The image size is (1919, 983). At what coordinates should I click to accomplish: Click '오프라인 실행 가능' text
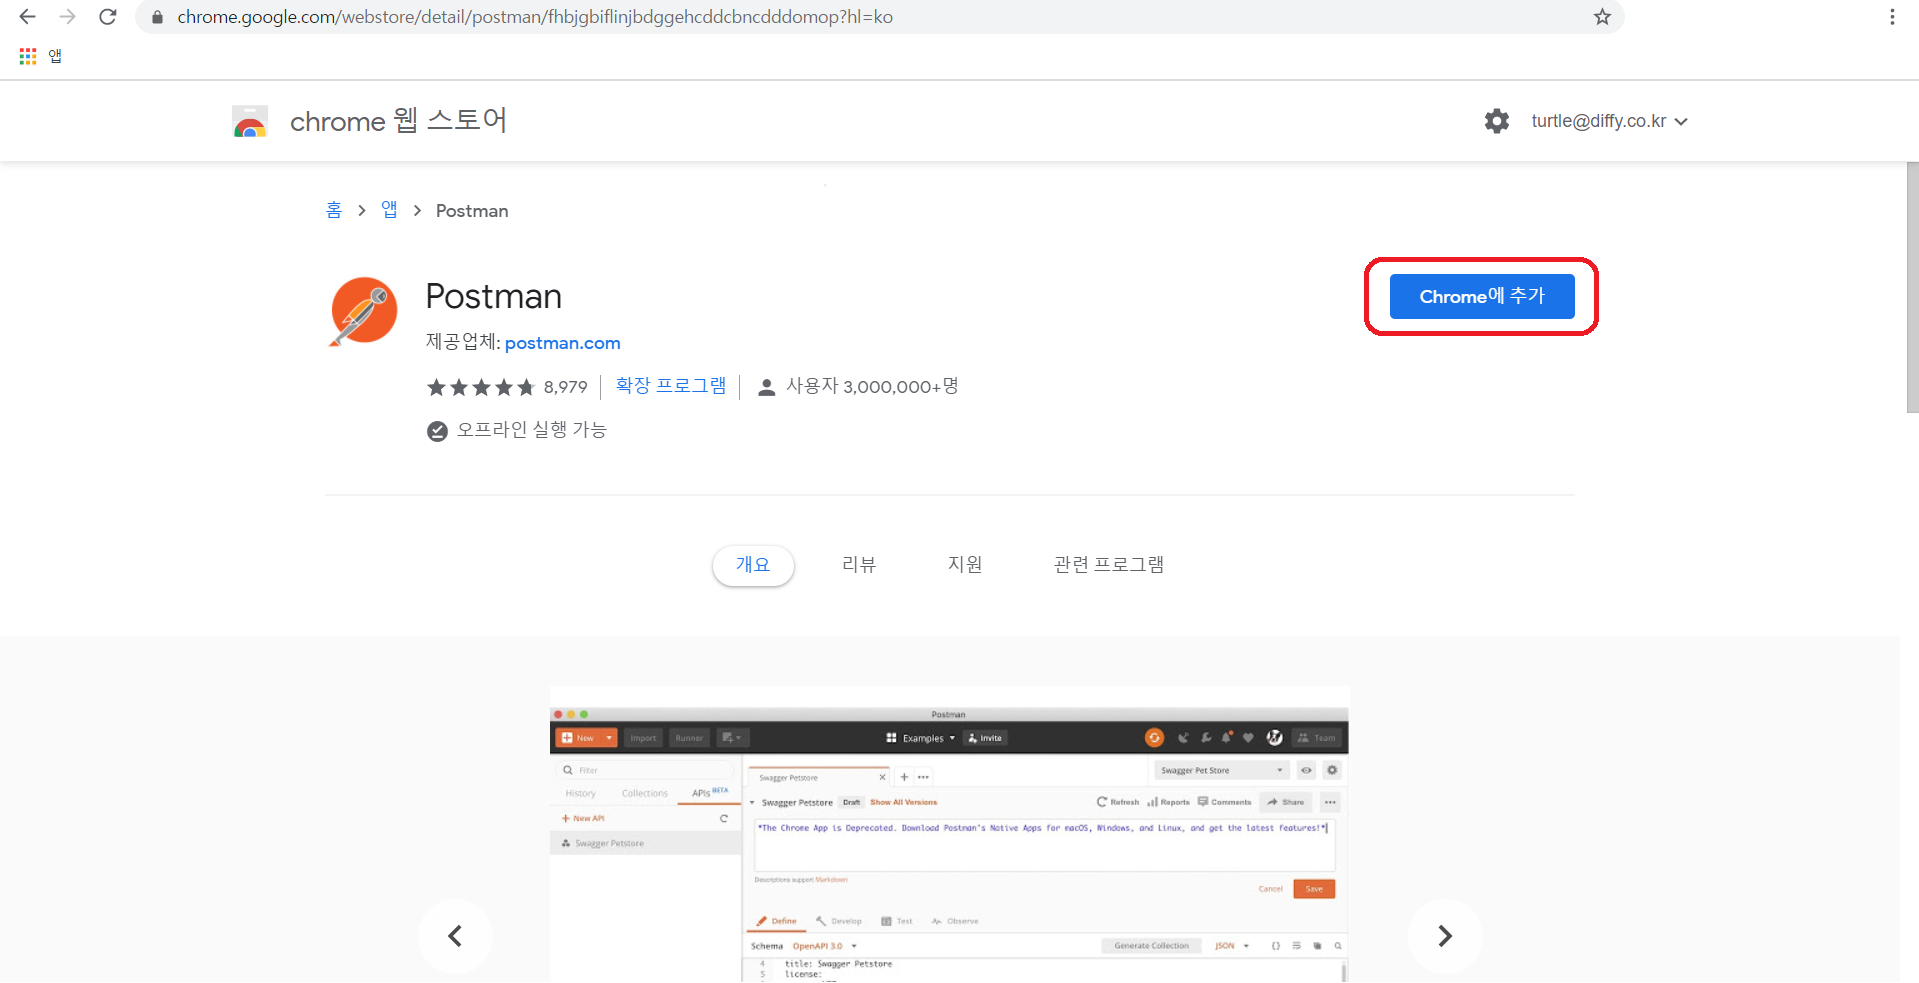532,430
